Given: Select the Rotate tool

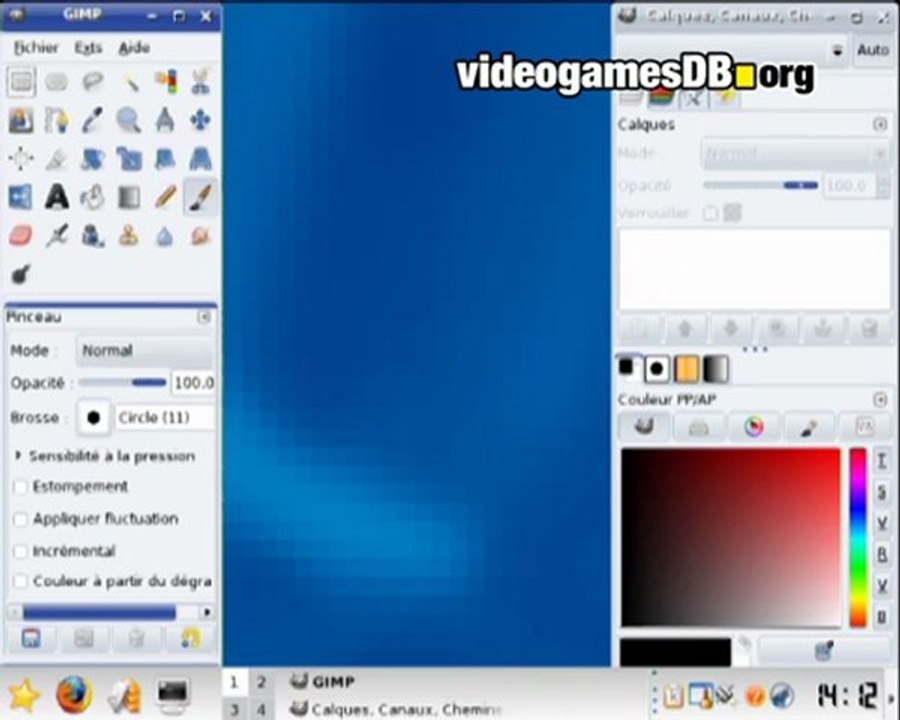Looking at the screenshot, I should 92,159.
